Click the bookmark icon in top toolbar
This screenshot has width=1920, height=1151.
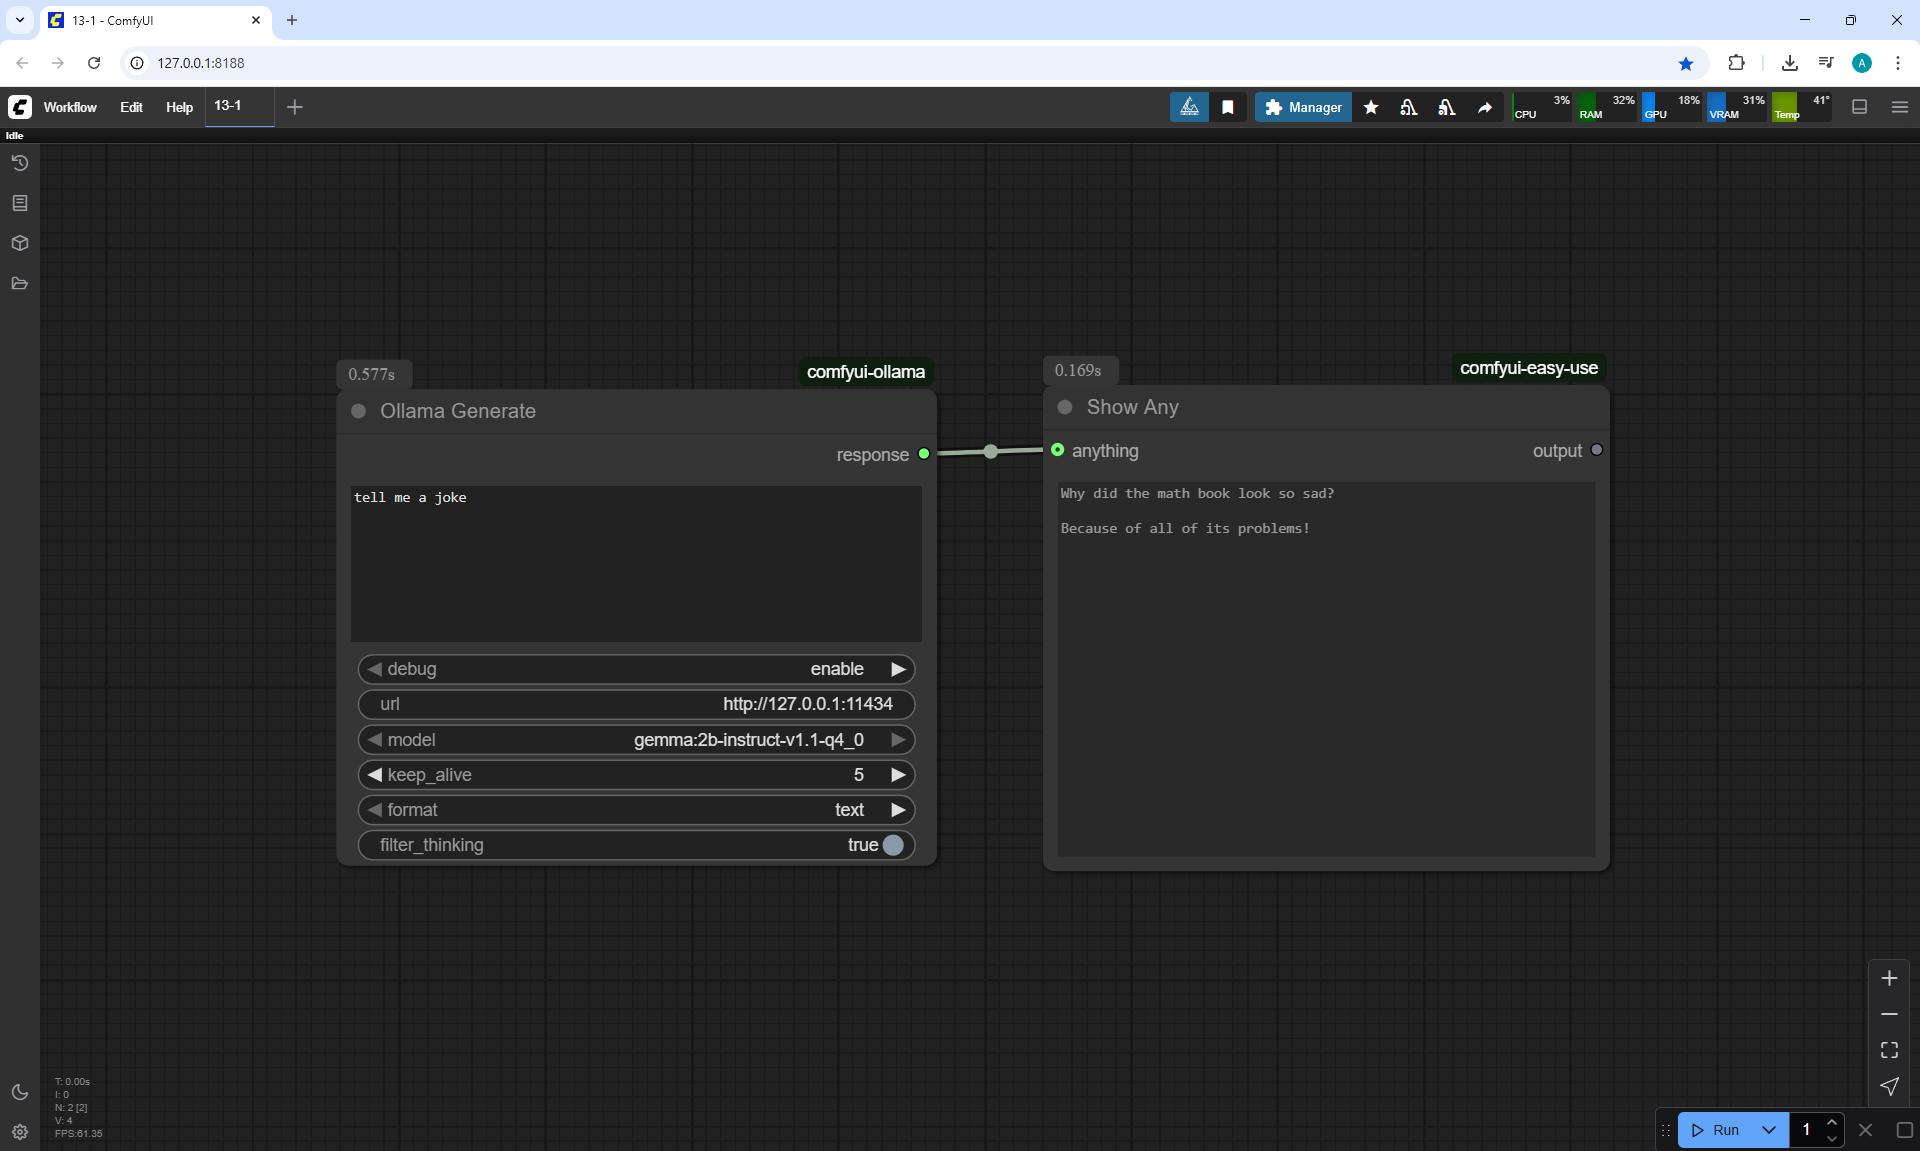coord(1228,107)
